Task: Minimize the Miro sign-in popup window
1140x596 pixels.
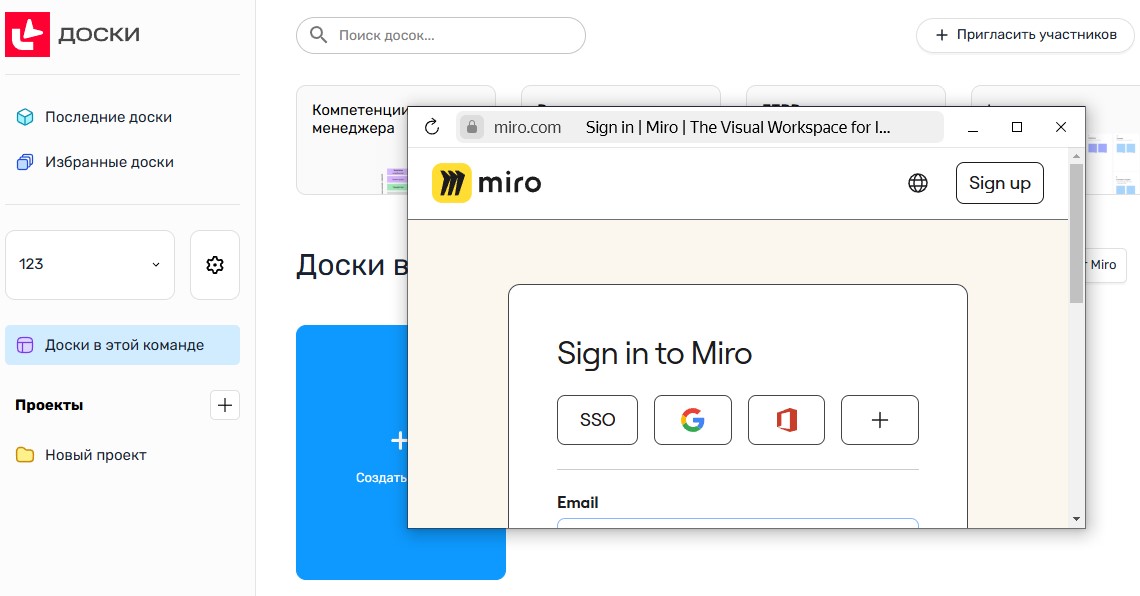Action: (x=973, y=127)
